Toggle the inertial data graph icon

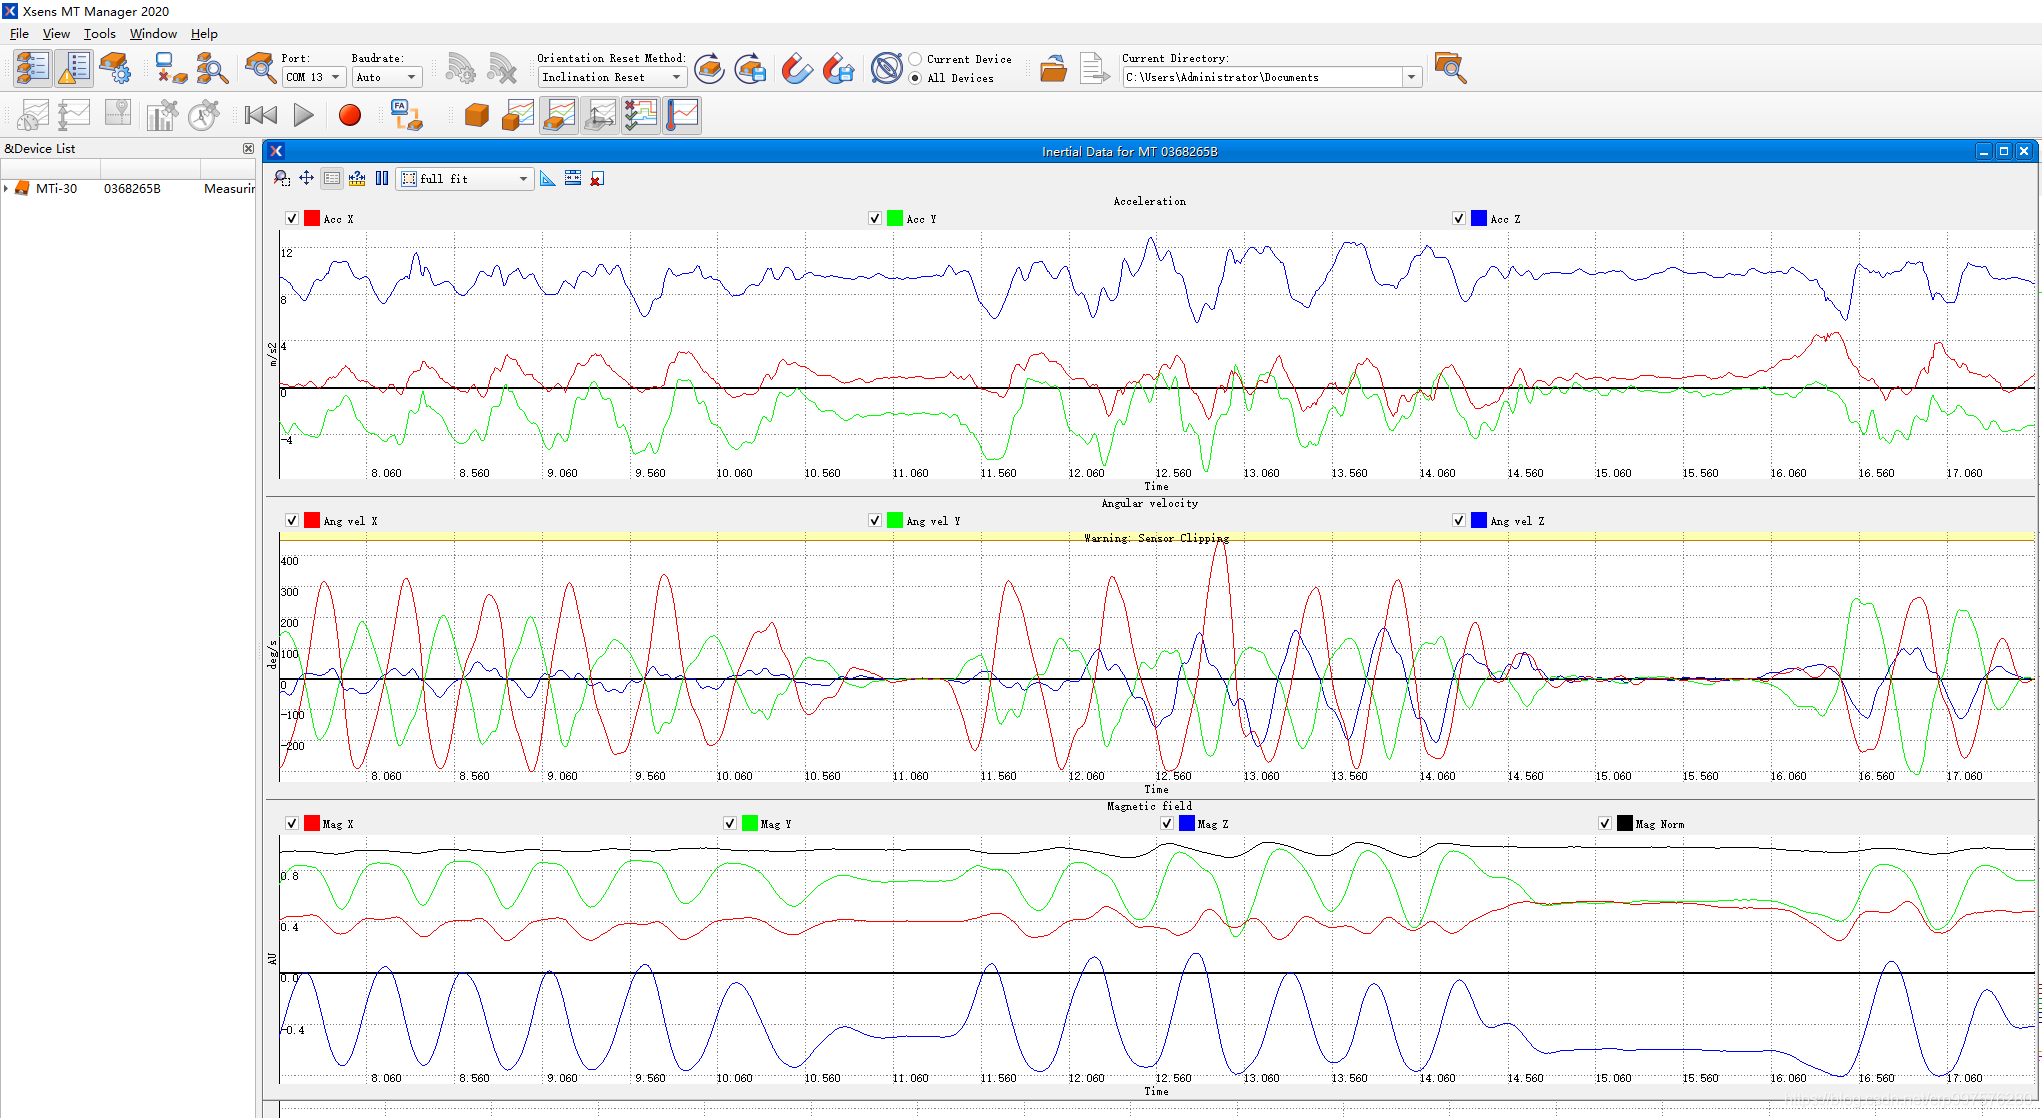pyautogui.click(x=559, y=116)
